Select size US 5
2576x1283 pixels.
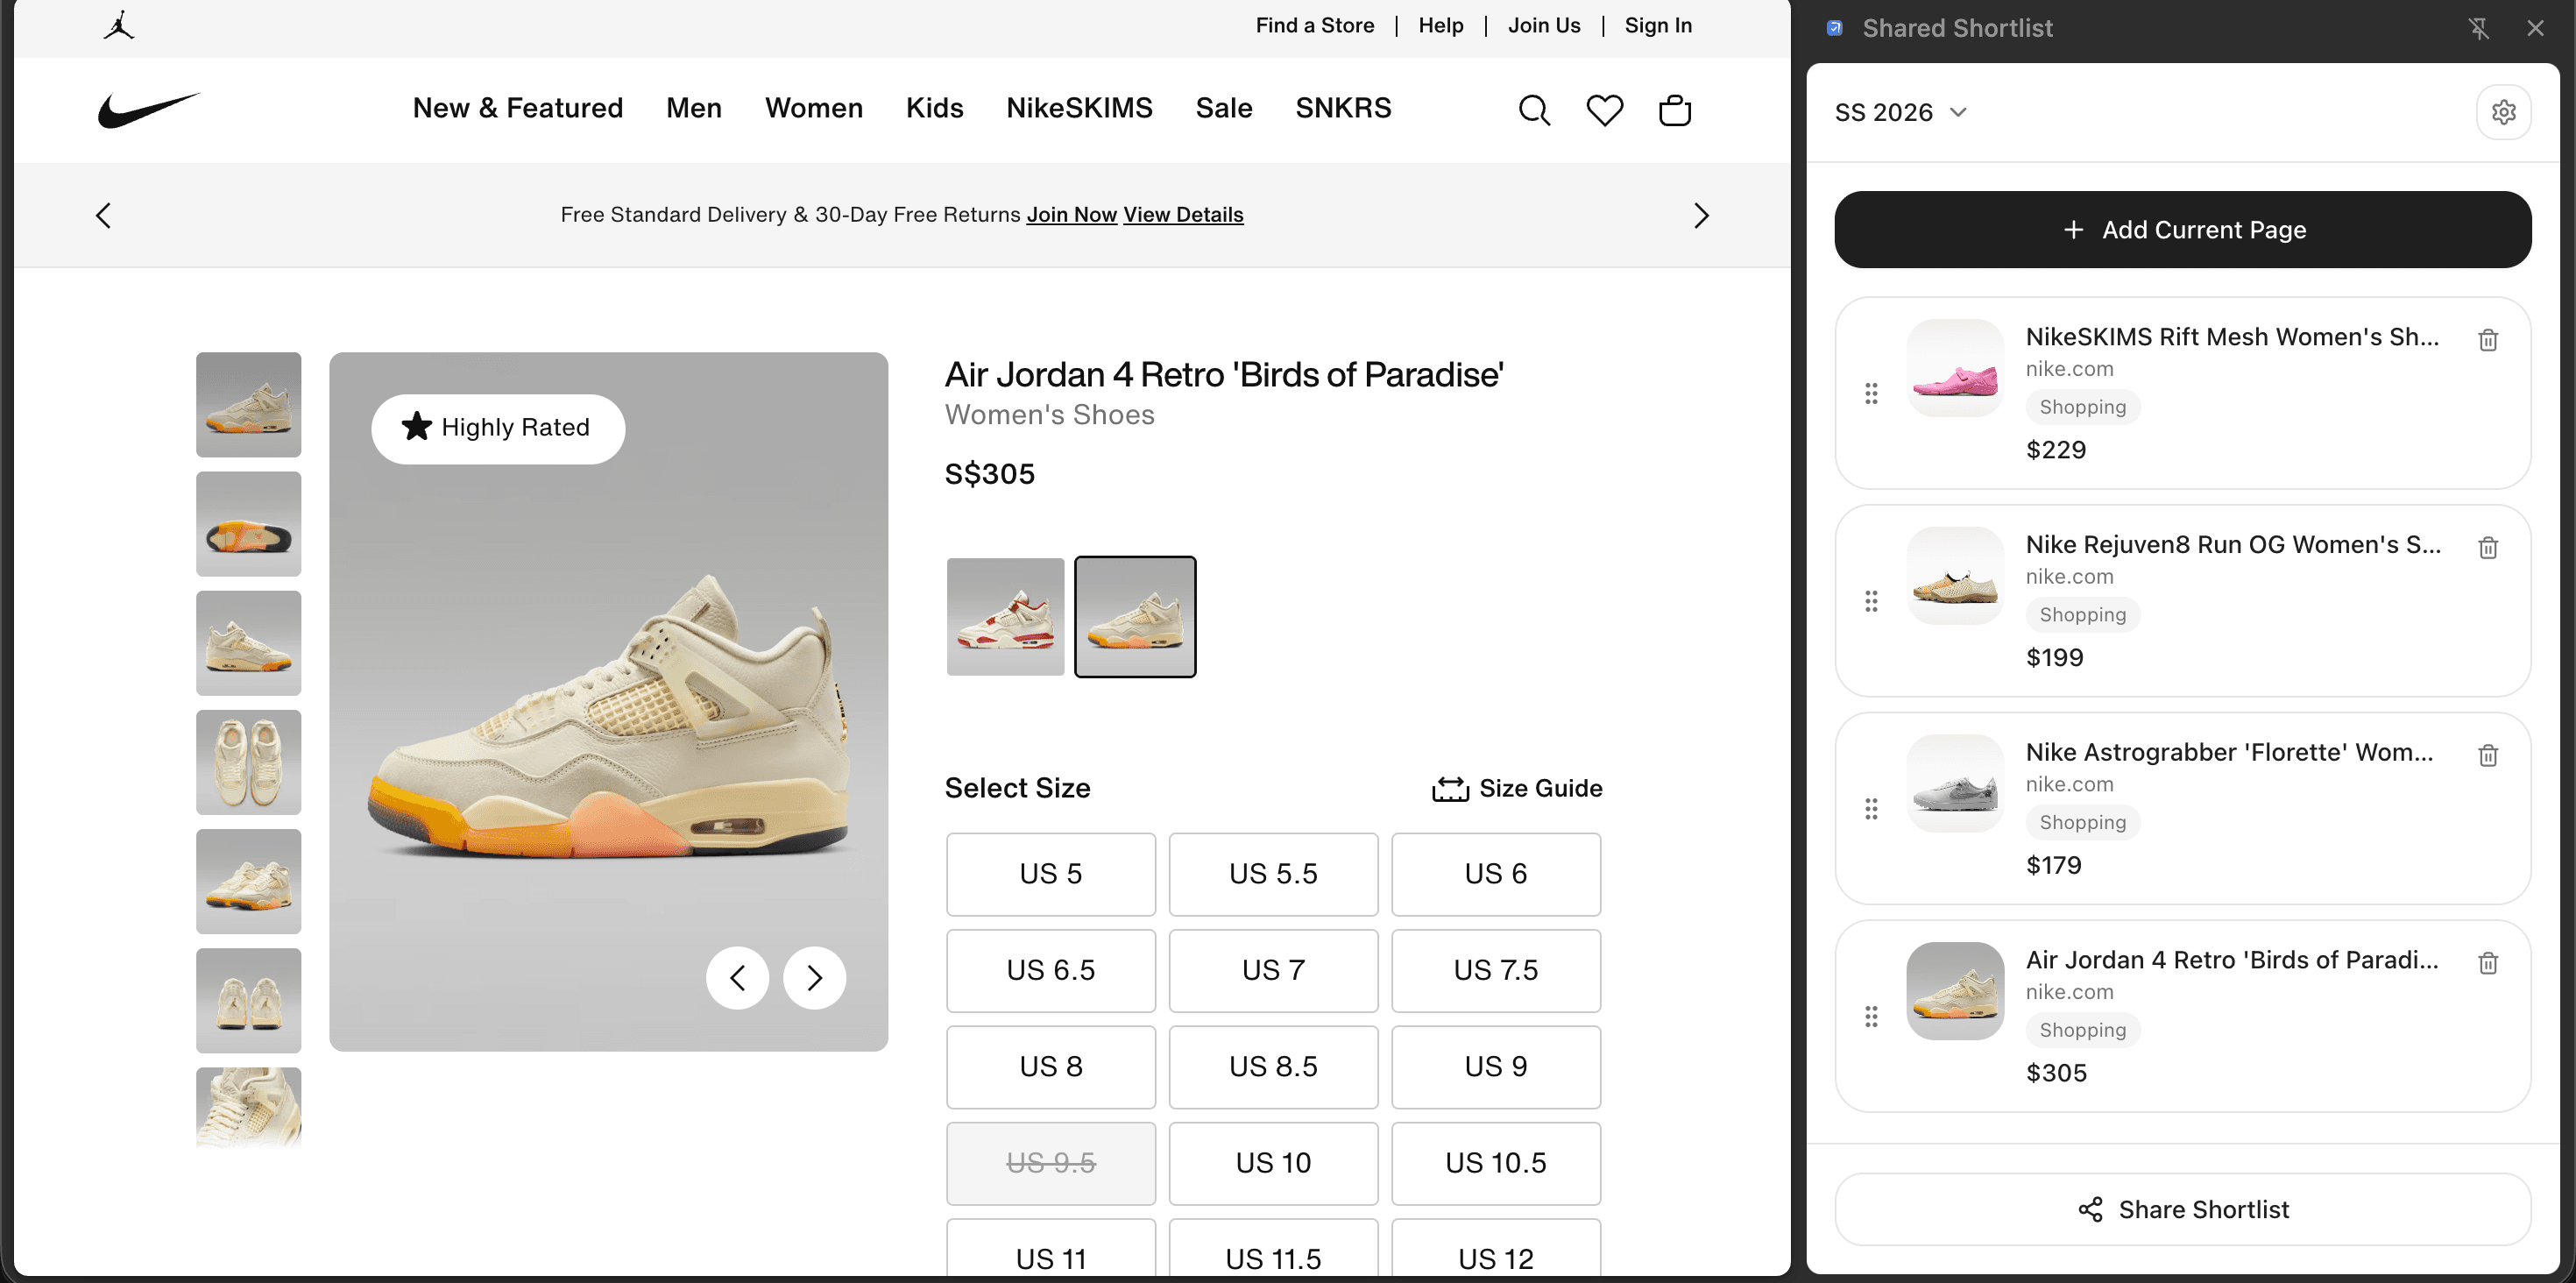[1050, 874]
